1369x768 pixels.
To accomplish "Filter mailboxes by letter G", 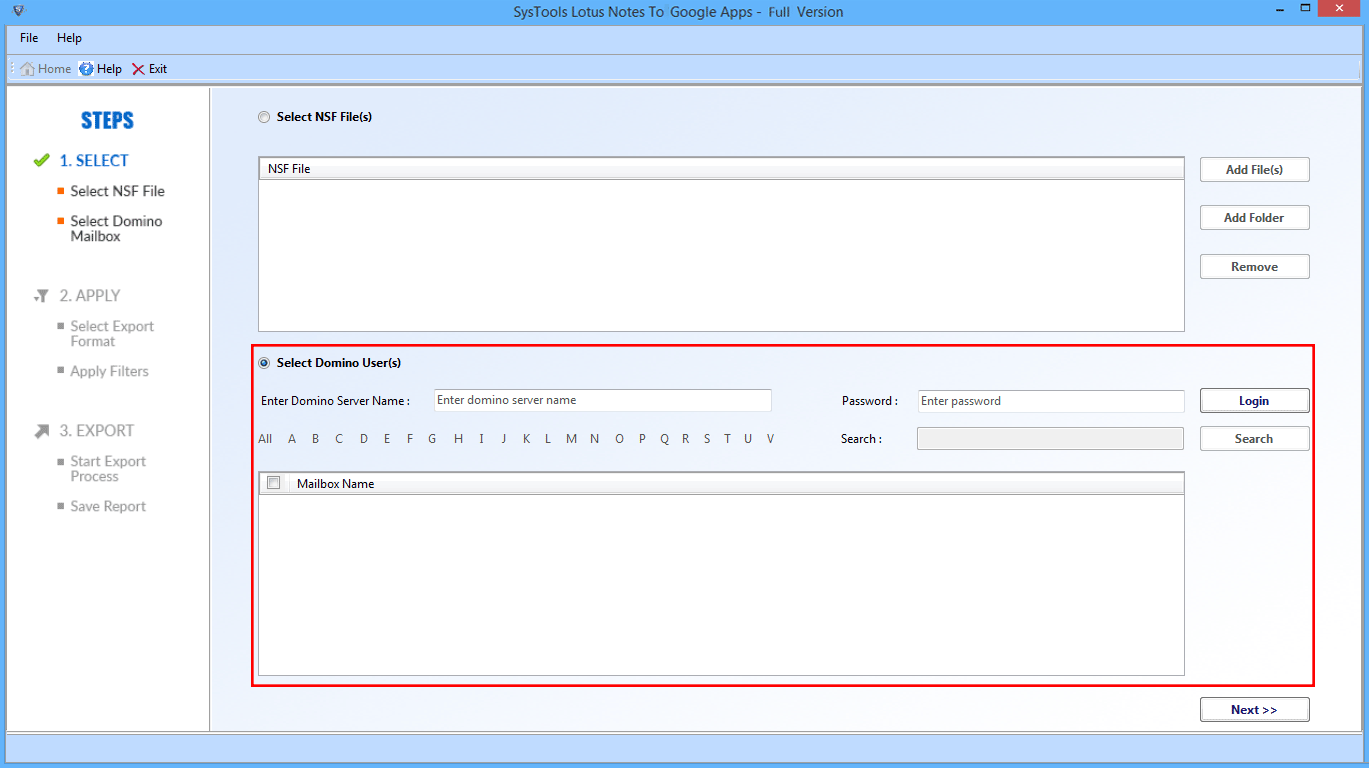I will (432, 439).
